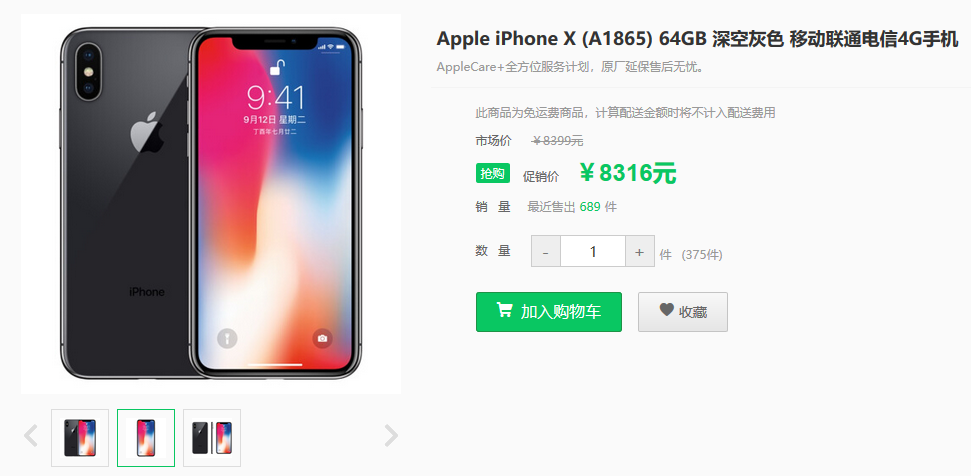Click the stock count text (375件)

tap(702, 254)
